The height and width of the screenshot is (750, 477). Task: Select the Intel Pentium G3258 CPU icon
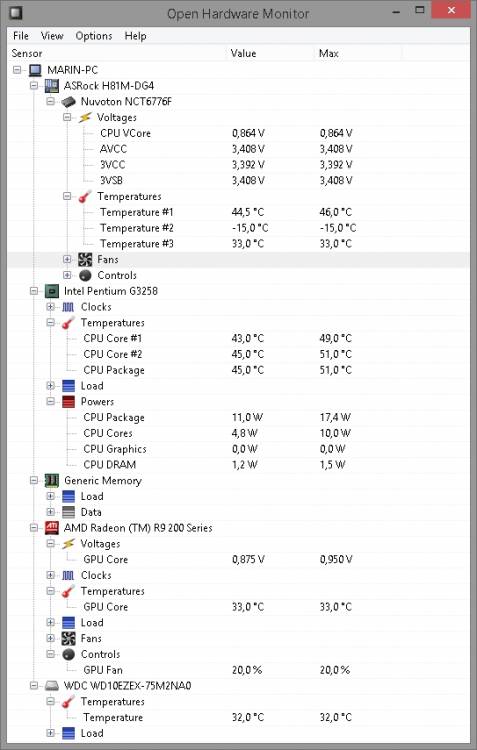pos(52,291)
